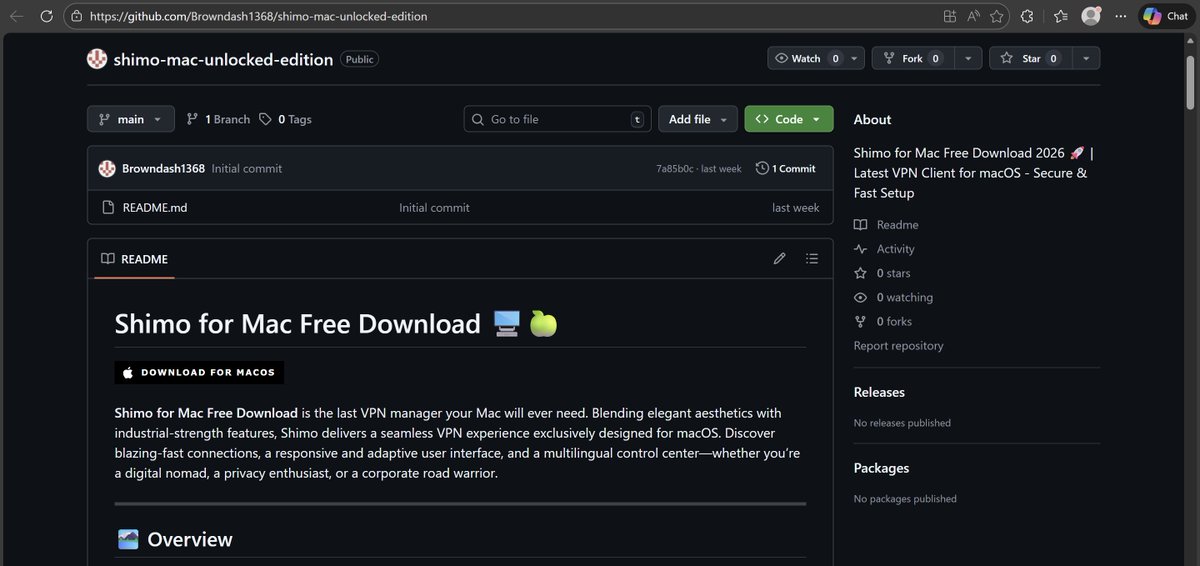
Task: Open the Initial commit message beside Browndash1368
Action: pos(247,169)
